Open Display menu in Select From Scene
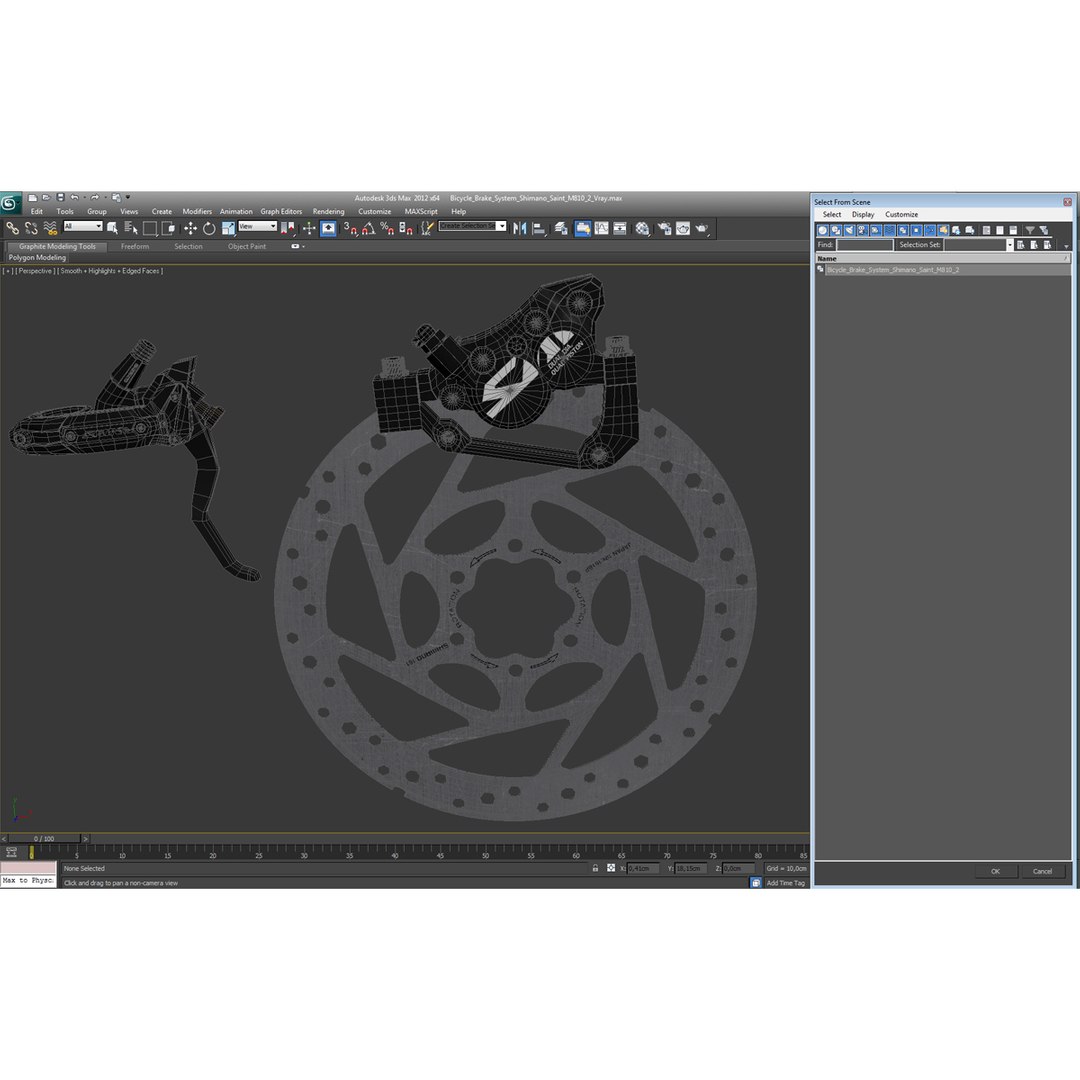Image resolution: width=1080 pixels, height=1080 pixels. [x=863, y=214]
